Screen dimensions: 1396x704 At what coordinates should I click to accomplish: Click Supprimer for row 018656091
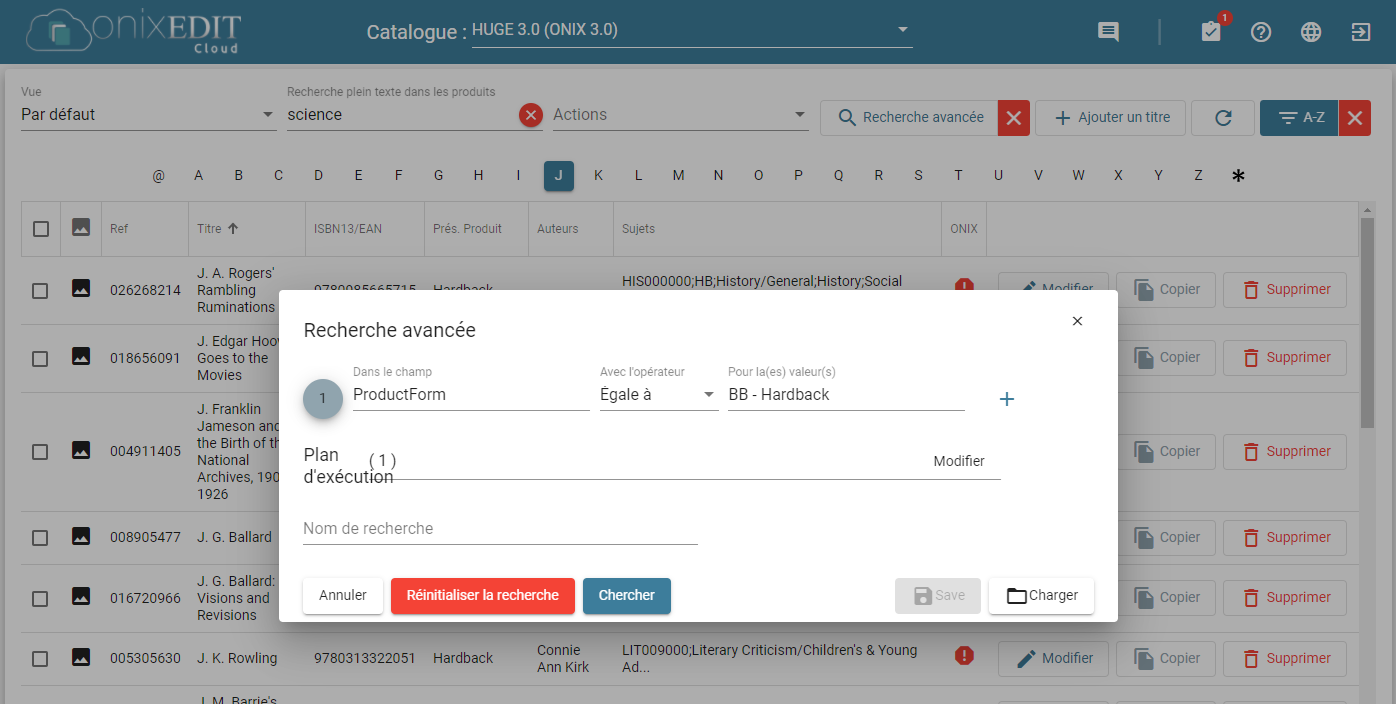point(1285,357)
